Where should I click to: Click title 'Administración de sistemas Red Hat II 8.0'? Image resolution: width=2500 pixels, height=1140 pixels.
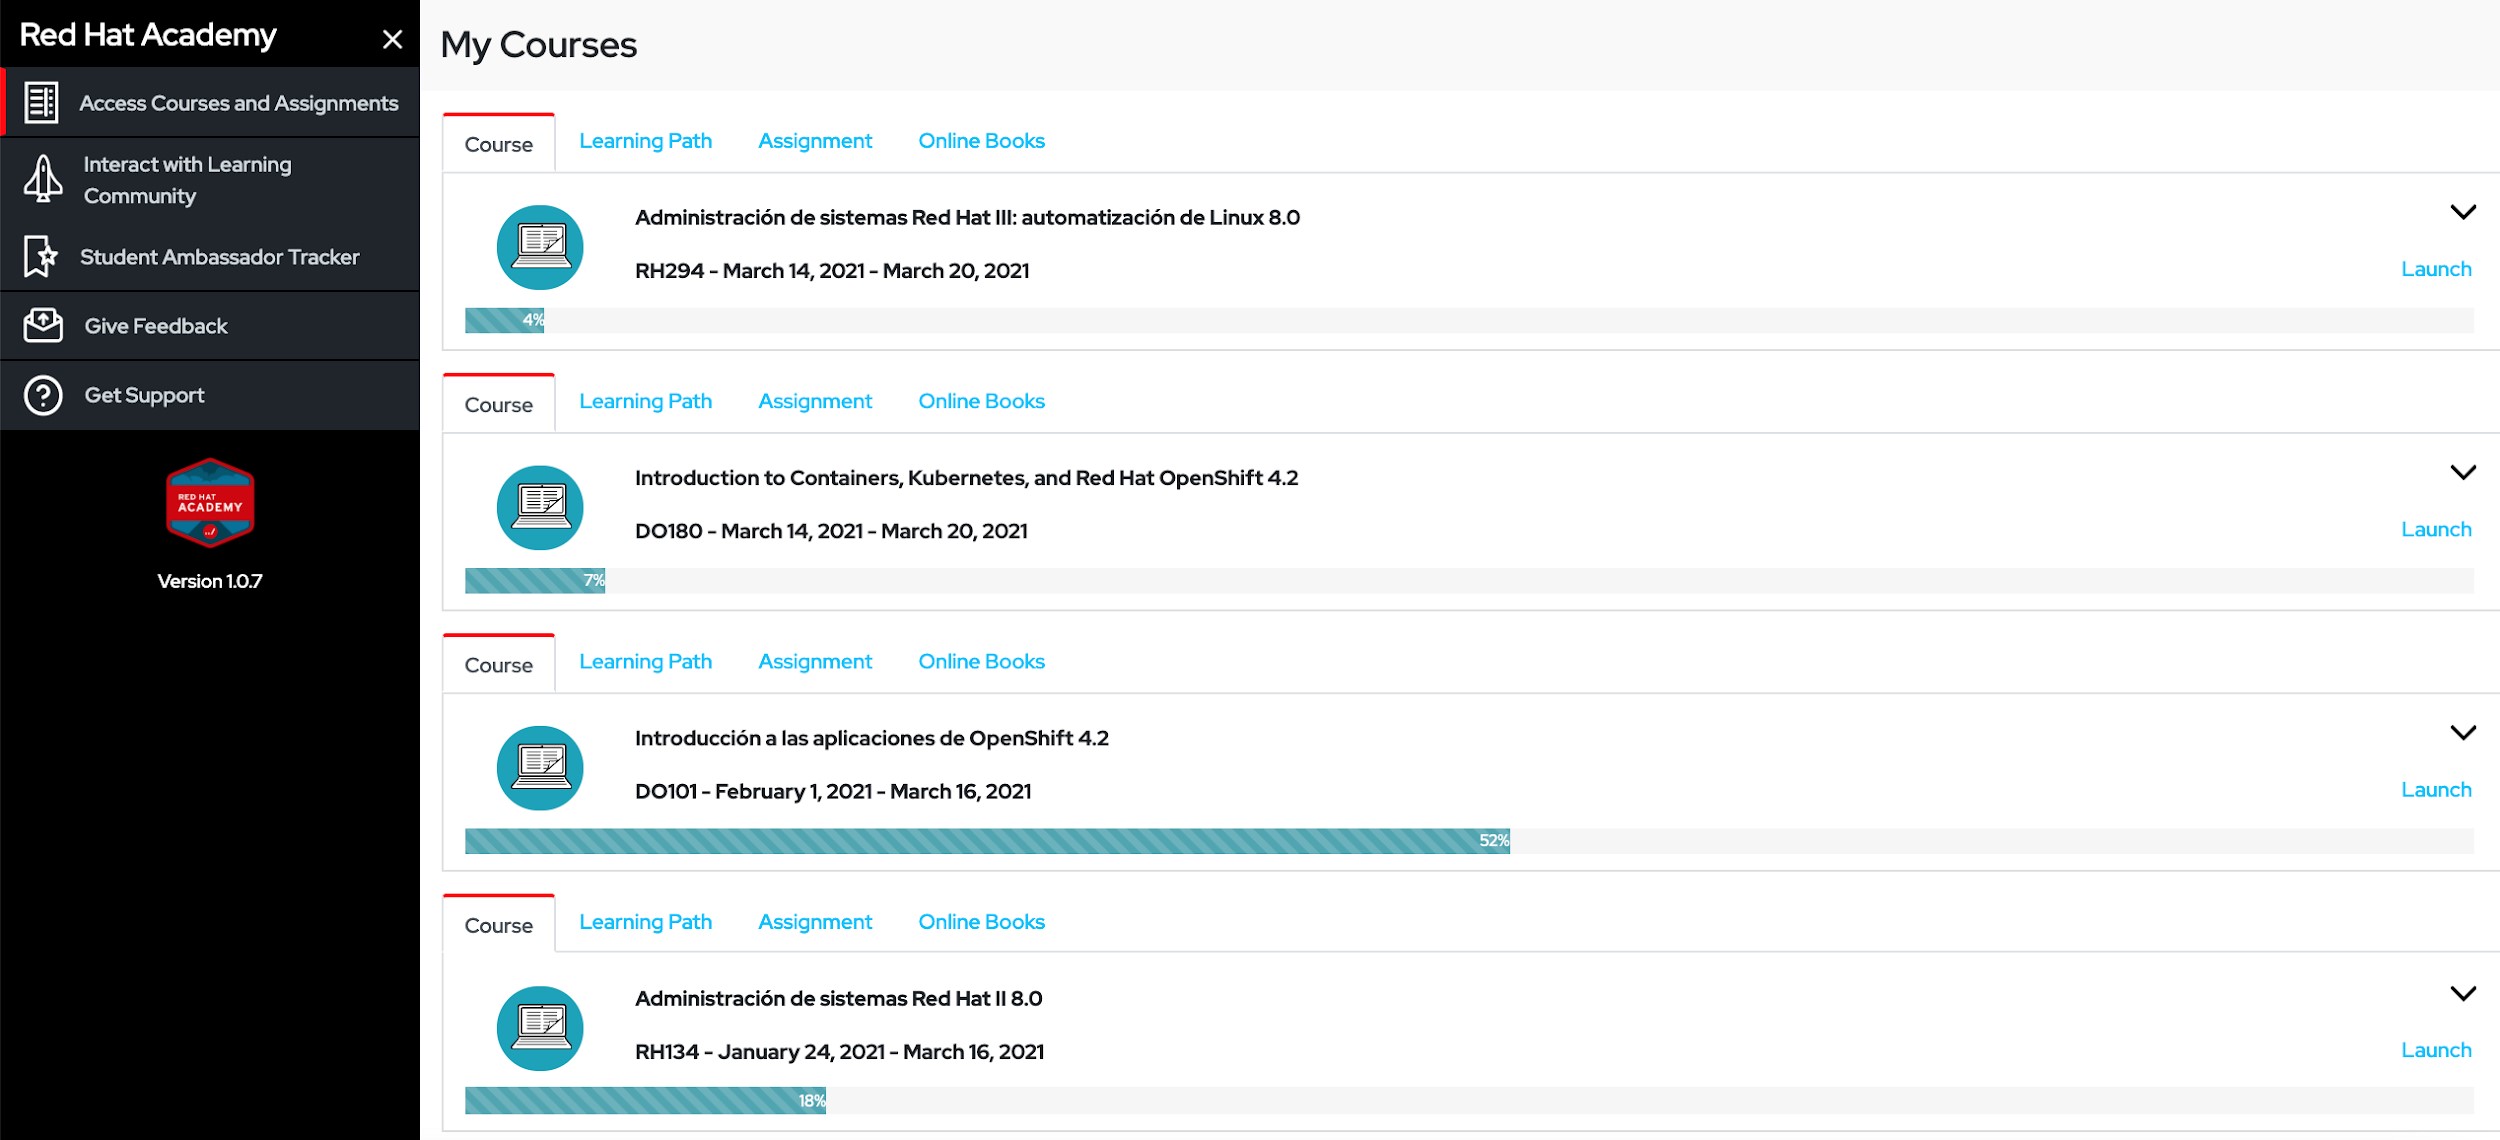(838, 998)
